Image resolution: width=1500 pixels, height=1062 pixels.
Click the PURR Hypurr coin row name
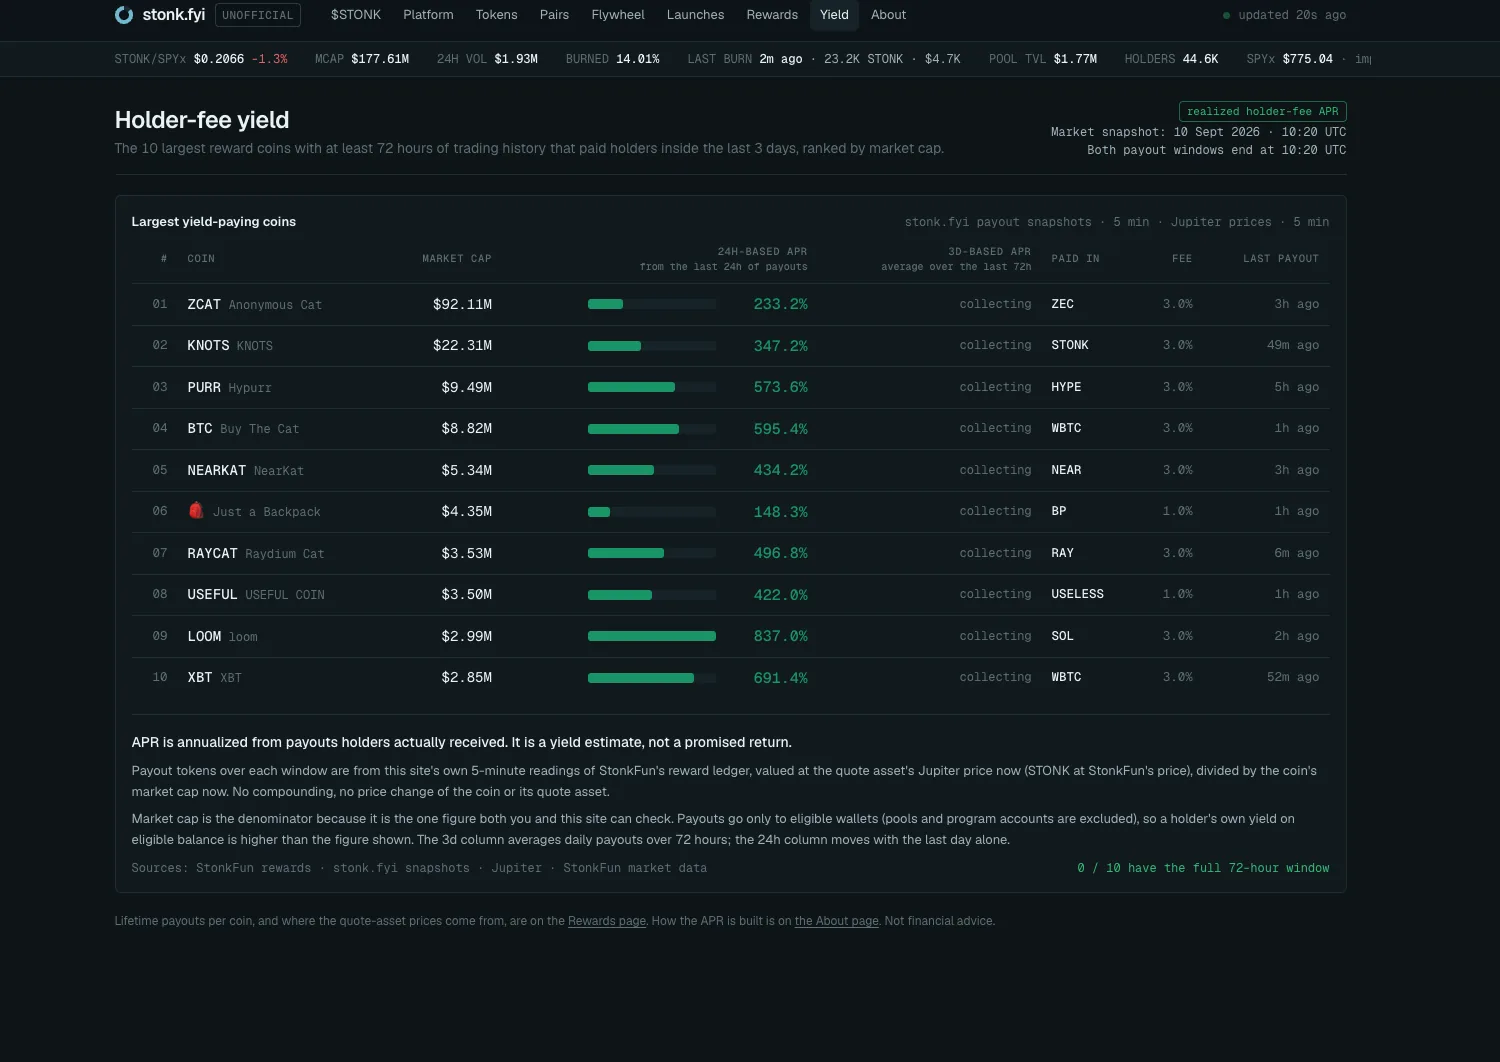tap(229, 387)
